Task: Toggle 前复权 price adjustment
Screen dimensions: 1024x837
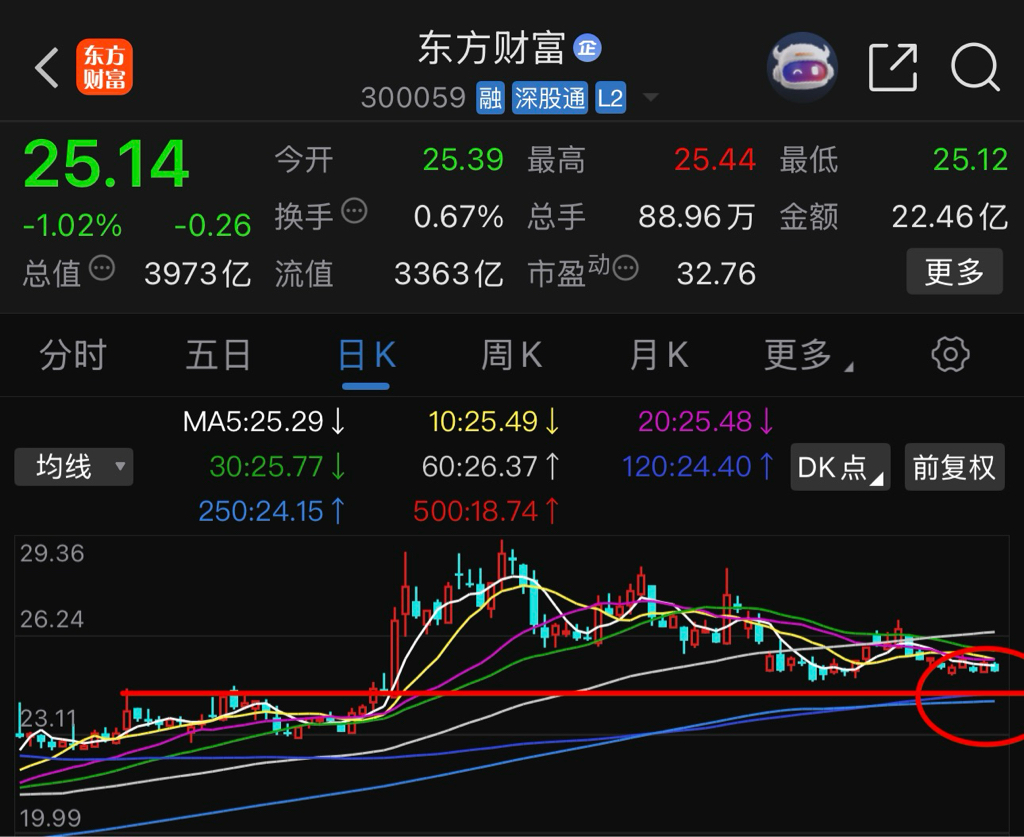Action: tap(954, 467)
